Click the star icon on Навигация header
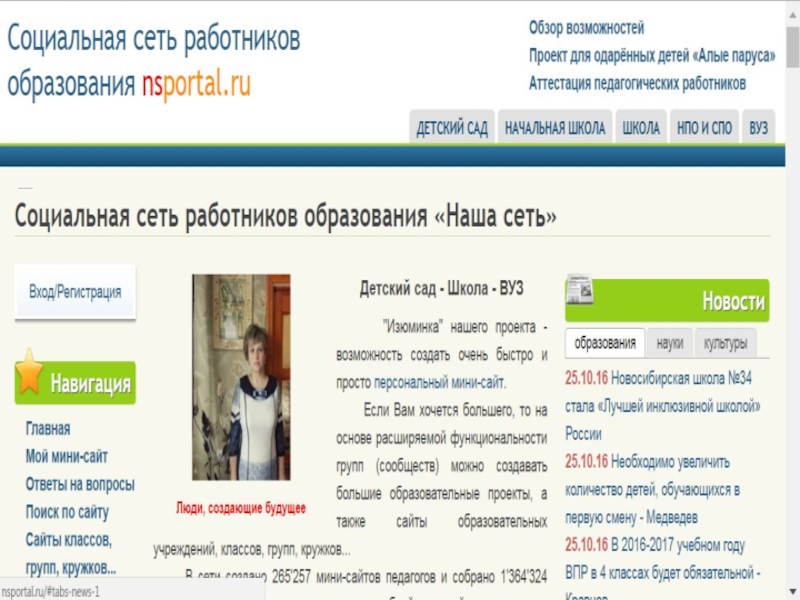This screenshot has width=800, height=600. click(x=29, y=371)
